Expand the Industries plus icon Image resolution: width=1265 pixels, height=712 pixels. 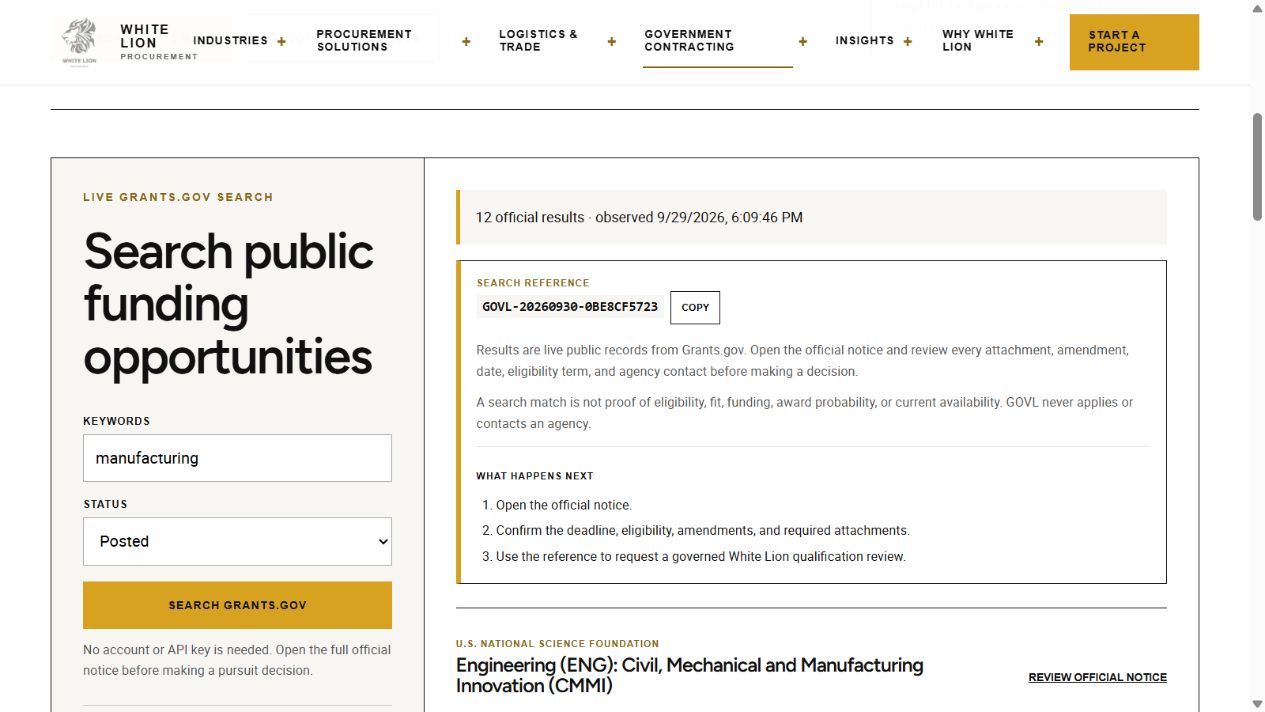point(281,41)
